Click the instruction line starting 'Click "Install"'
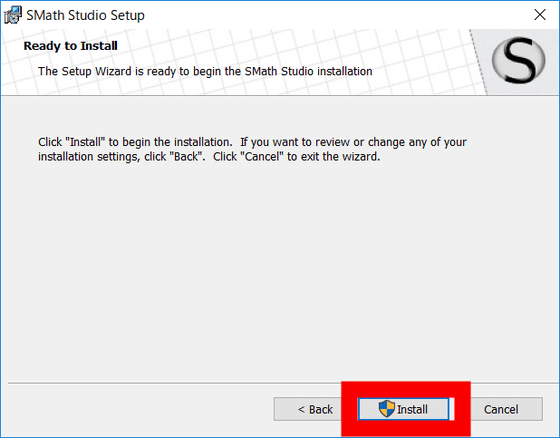The image size is (560, 438). click(252, 142)
